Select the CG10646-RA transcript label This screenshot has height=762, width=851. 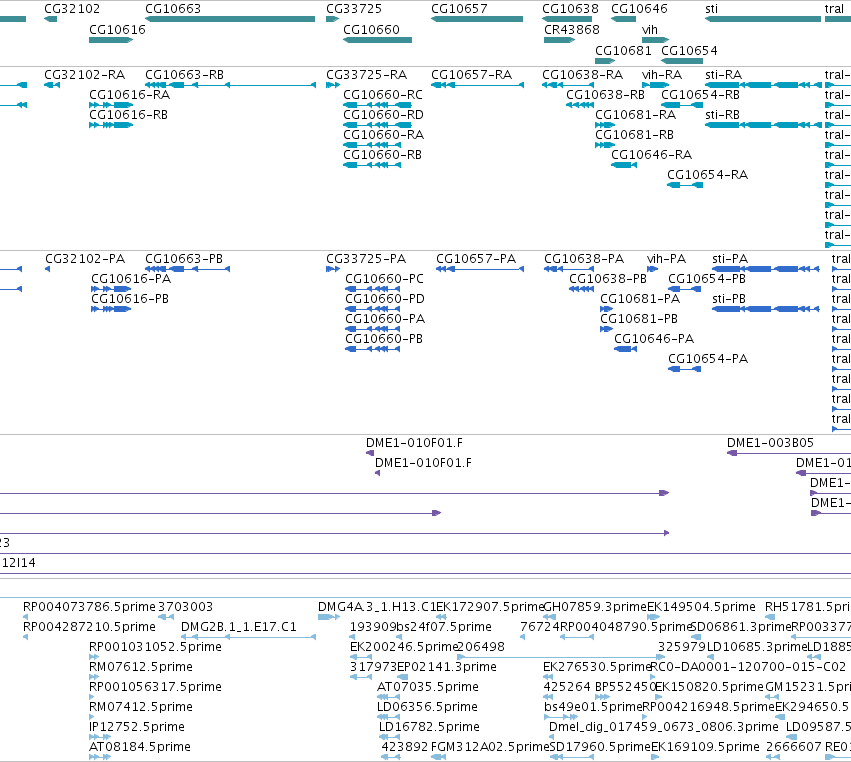click(652, 155)
